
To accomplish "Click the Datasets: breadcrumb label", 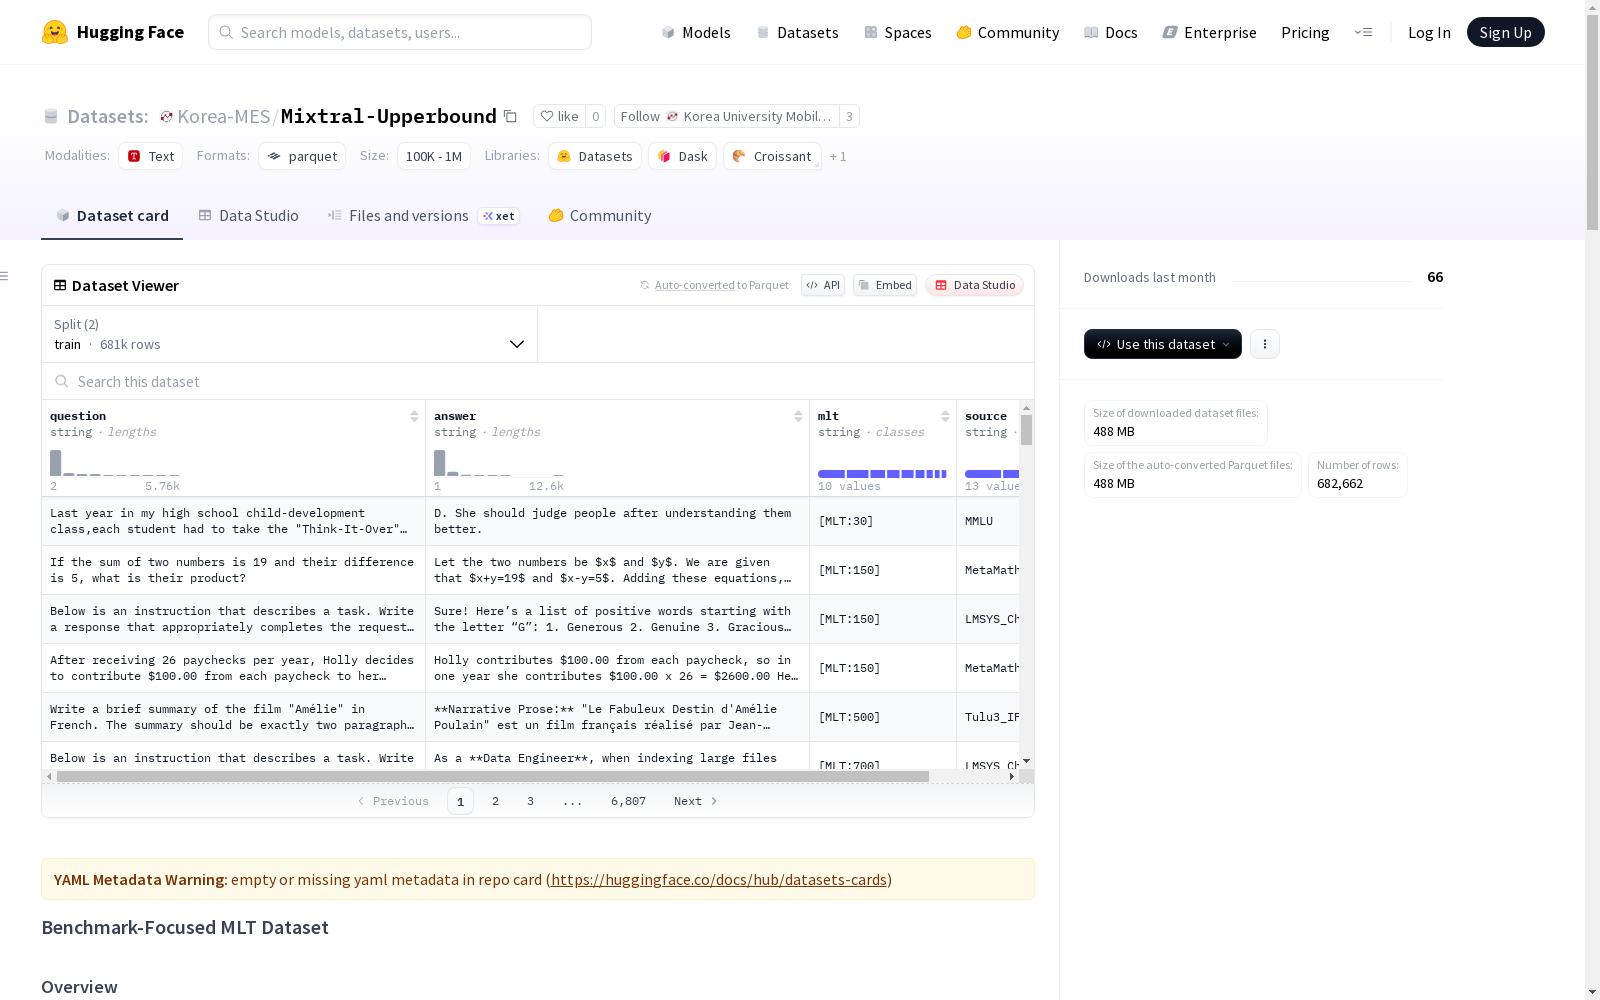I will pyautogui.click(x=108, y=116).
